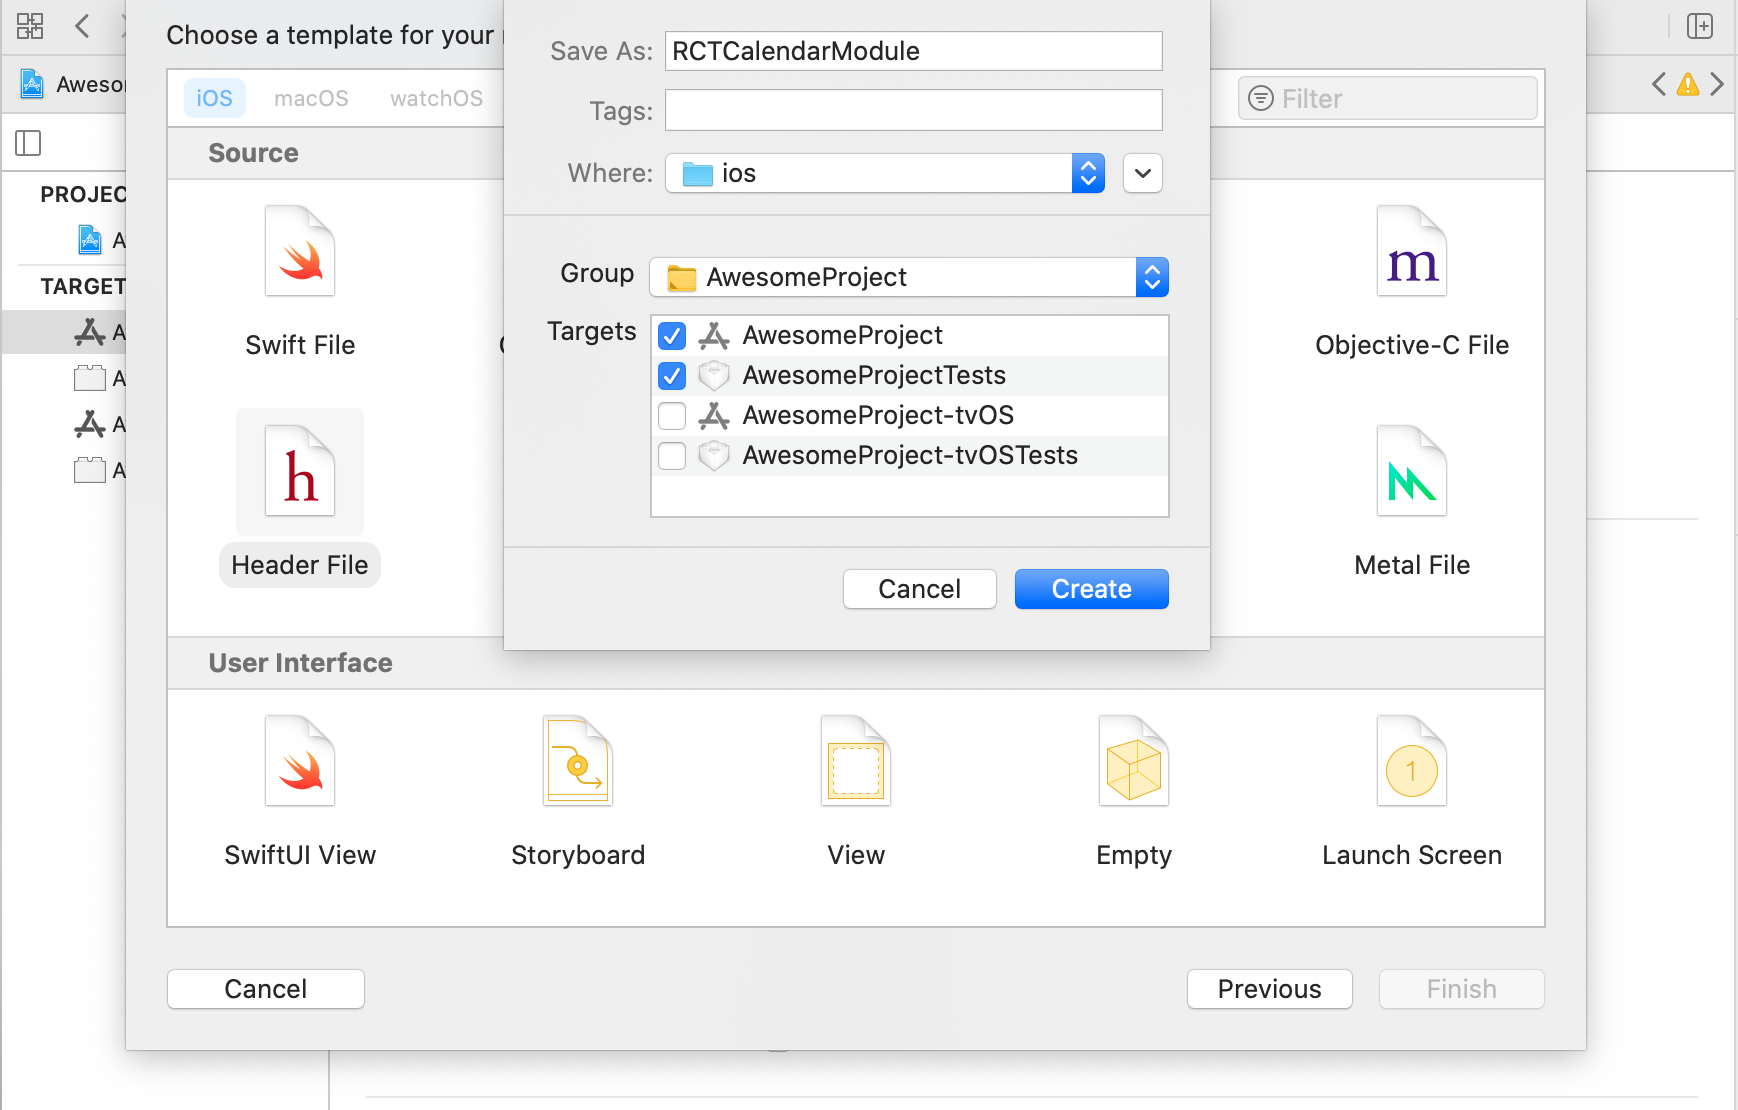1738x1110 pixels.
Task: Select the Storyboard template icon
Action: coord(577,761)
